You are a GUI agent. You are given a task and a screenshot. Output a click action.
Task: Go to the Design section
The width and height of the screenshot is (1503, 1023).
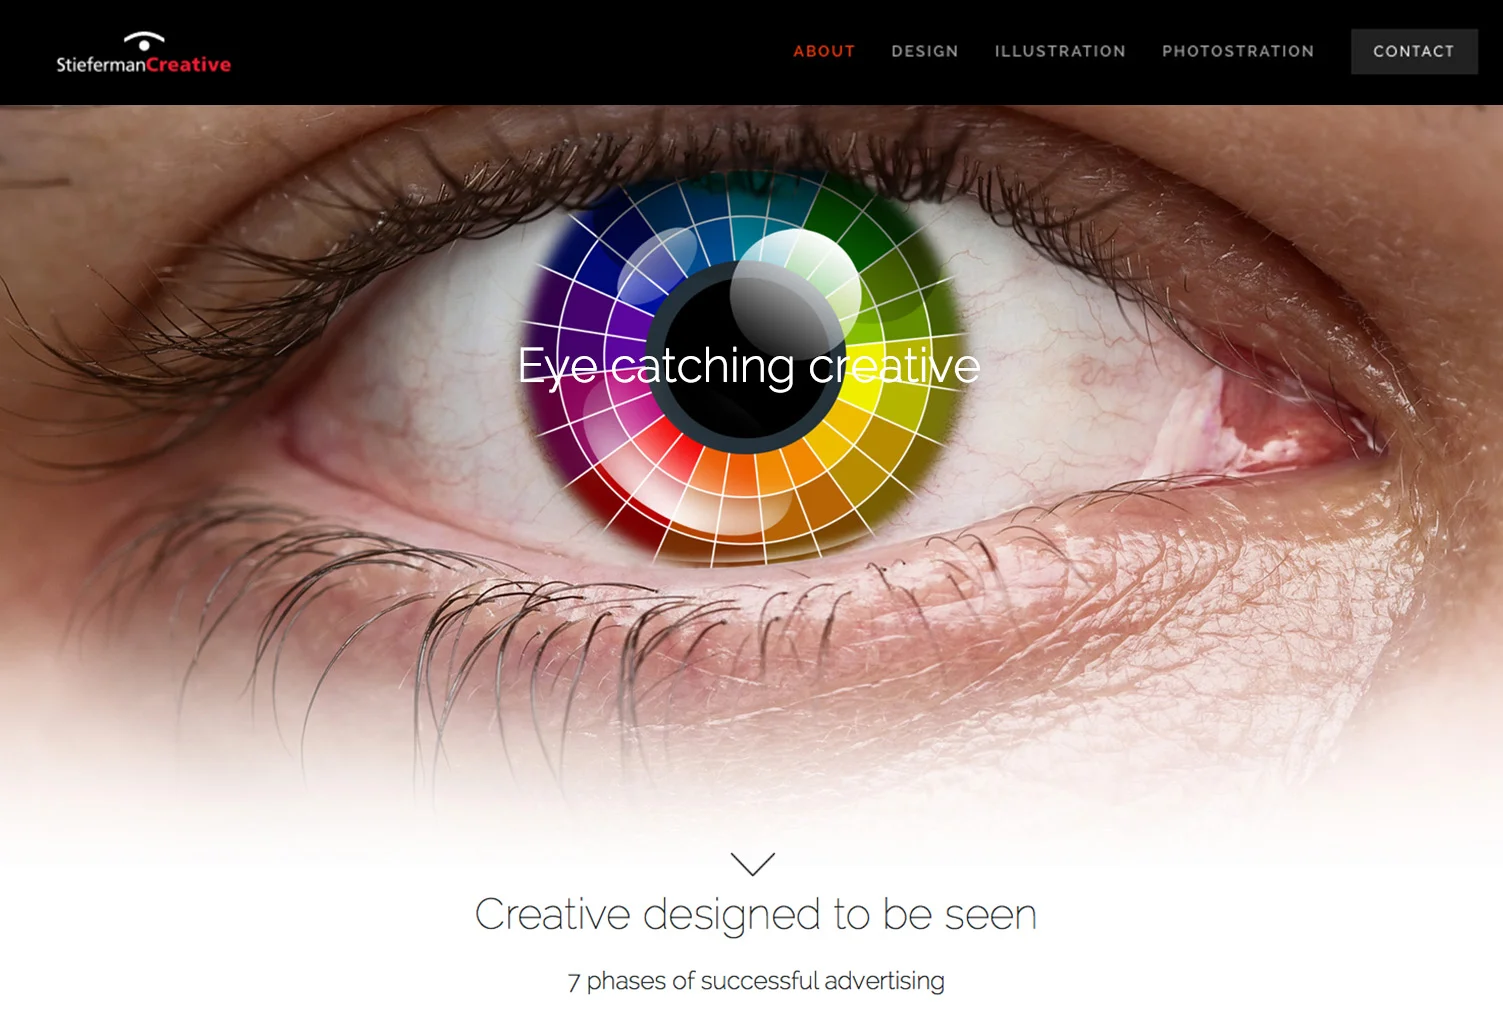click(925, 51)
